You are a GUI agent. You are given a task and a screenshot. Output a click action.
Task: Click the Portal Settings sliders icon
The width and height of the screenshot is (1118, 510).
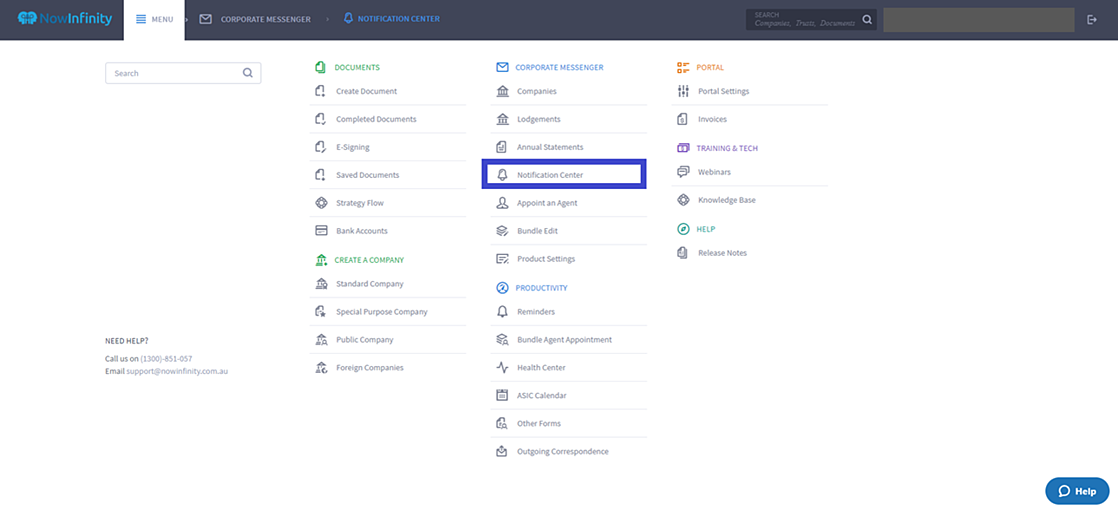(x=683, y=91)
